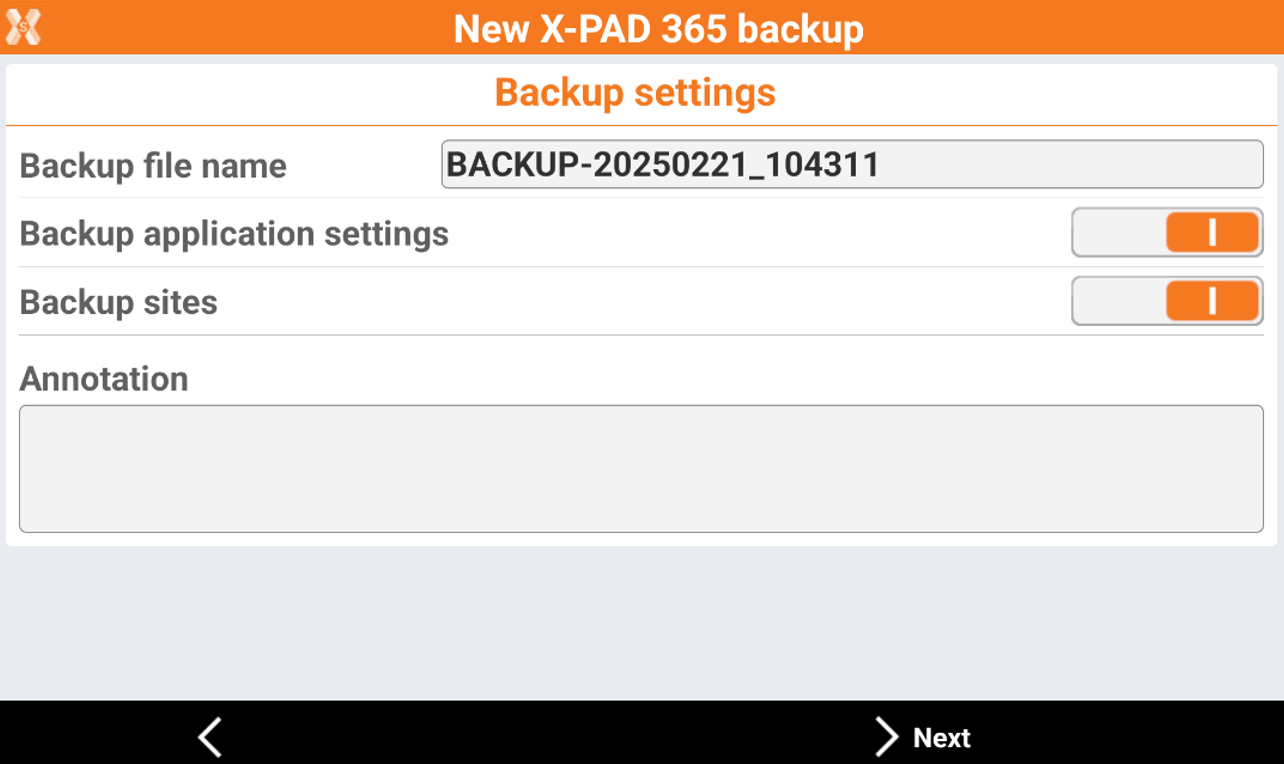Click the X-PAD logo icon
This screenshot has width=1284, height=764.
pyautogui.click(x=23, y=26)
